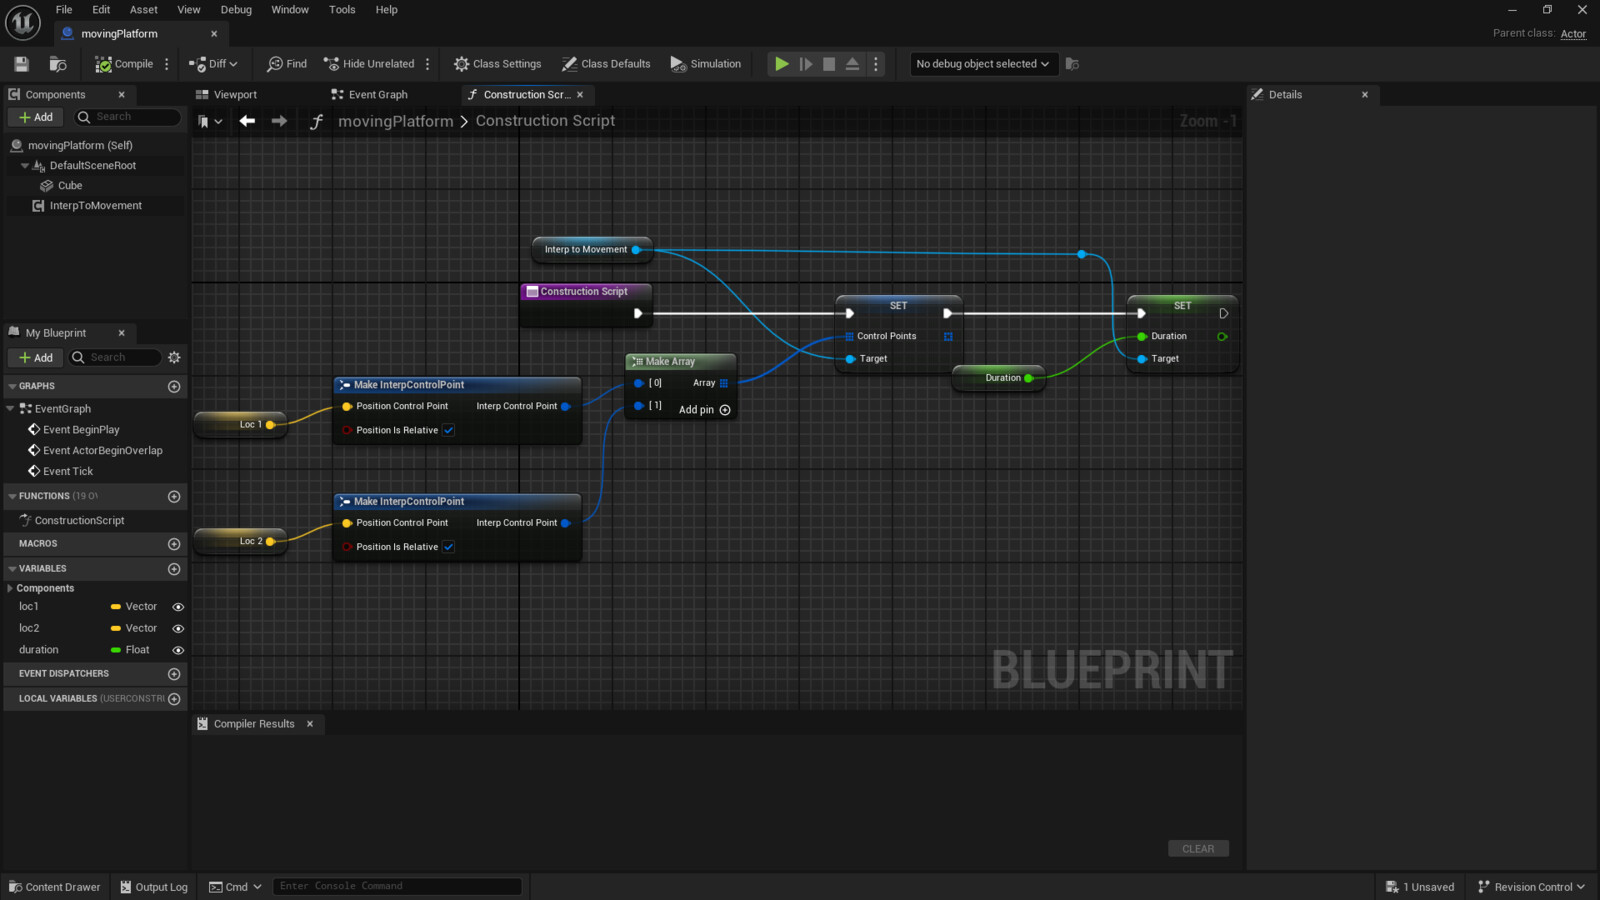Browse to asset in Content Browser icon
Viewport: 1600px width, 900px height.
(58, 64)
